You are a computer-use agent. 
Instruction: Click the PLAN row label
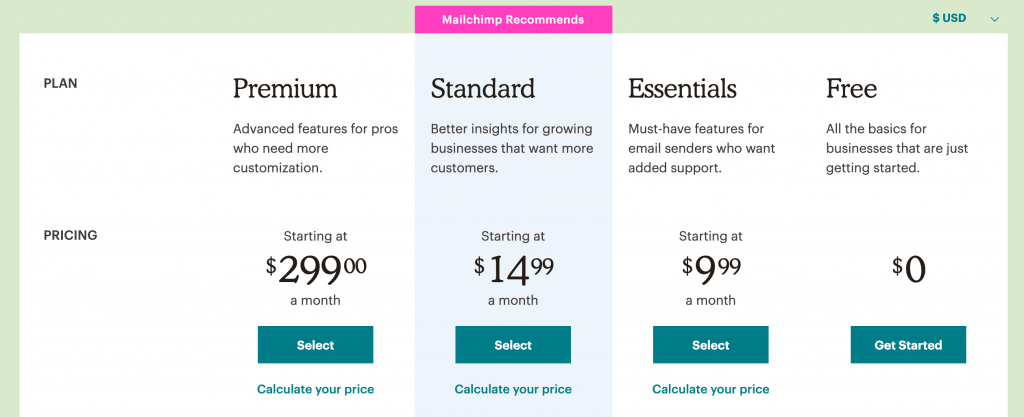(61, 84)
